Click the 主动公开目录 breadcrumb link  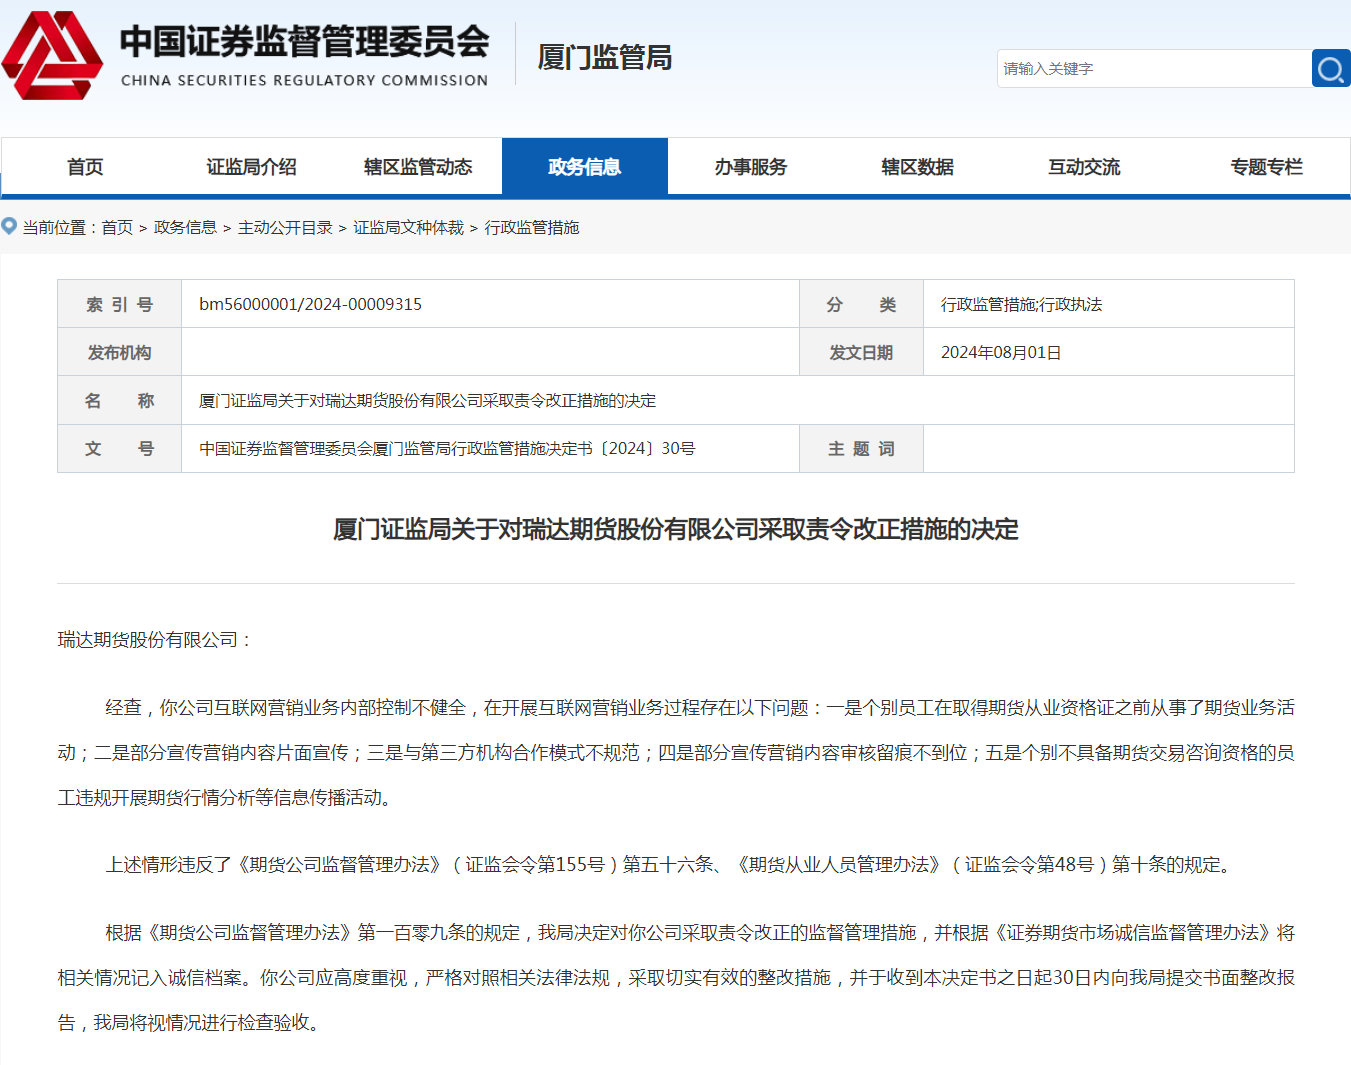click(285, 228)
